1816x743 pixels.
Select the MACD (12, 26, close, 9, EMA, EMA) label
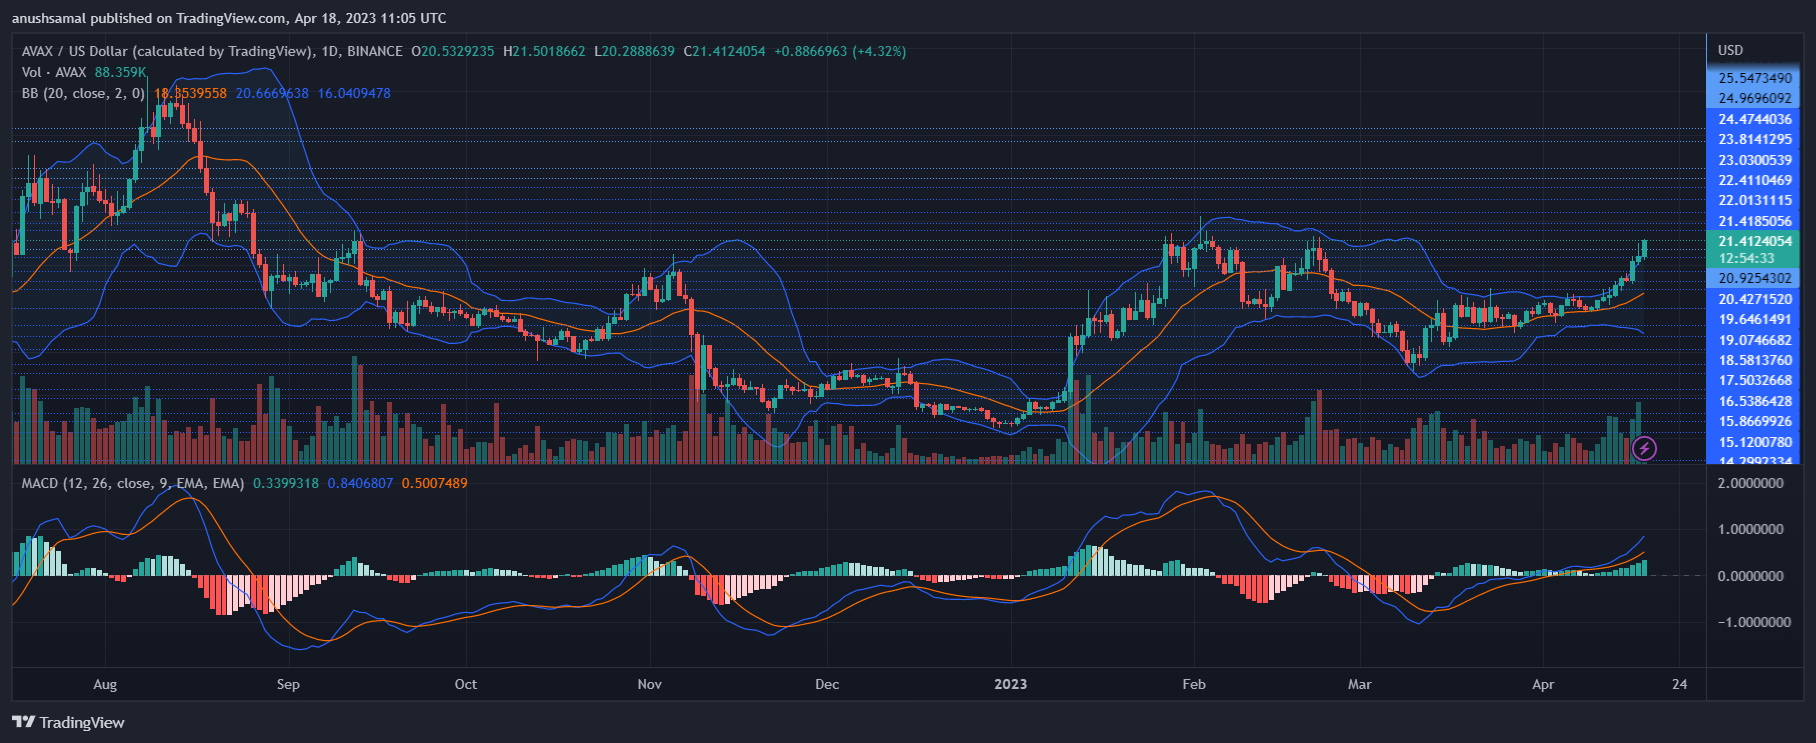132,483
